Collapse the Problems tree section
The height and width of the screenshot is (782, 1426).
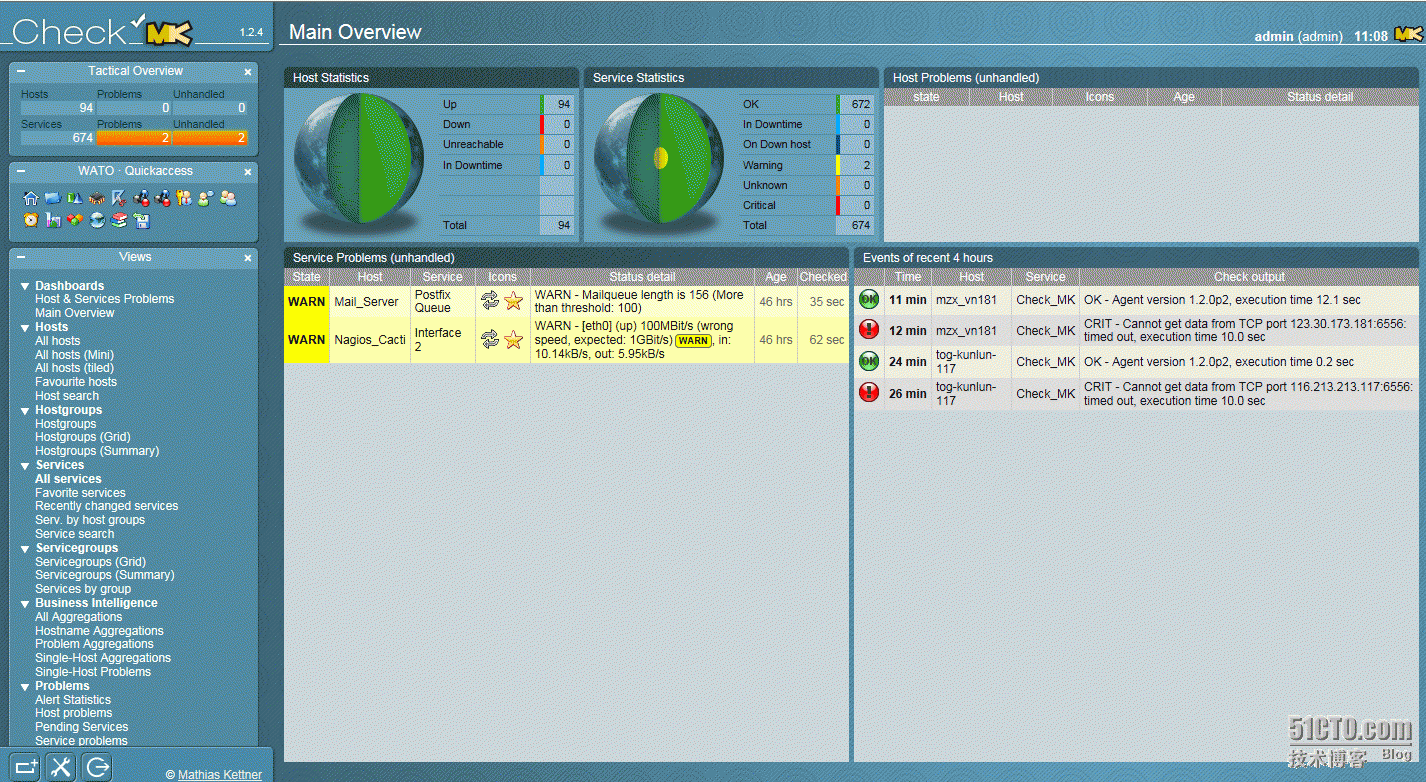pos(25,686)
